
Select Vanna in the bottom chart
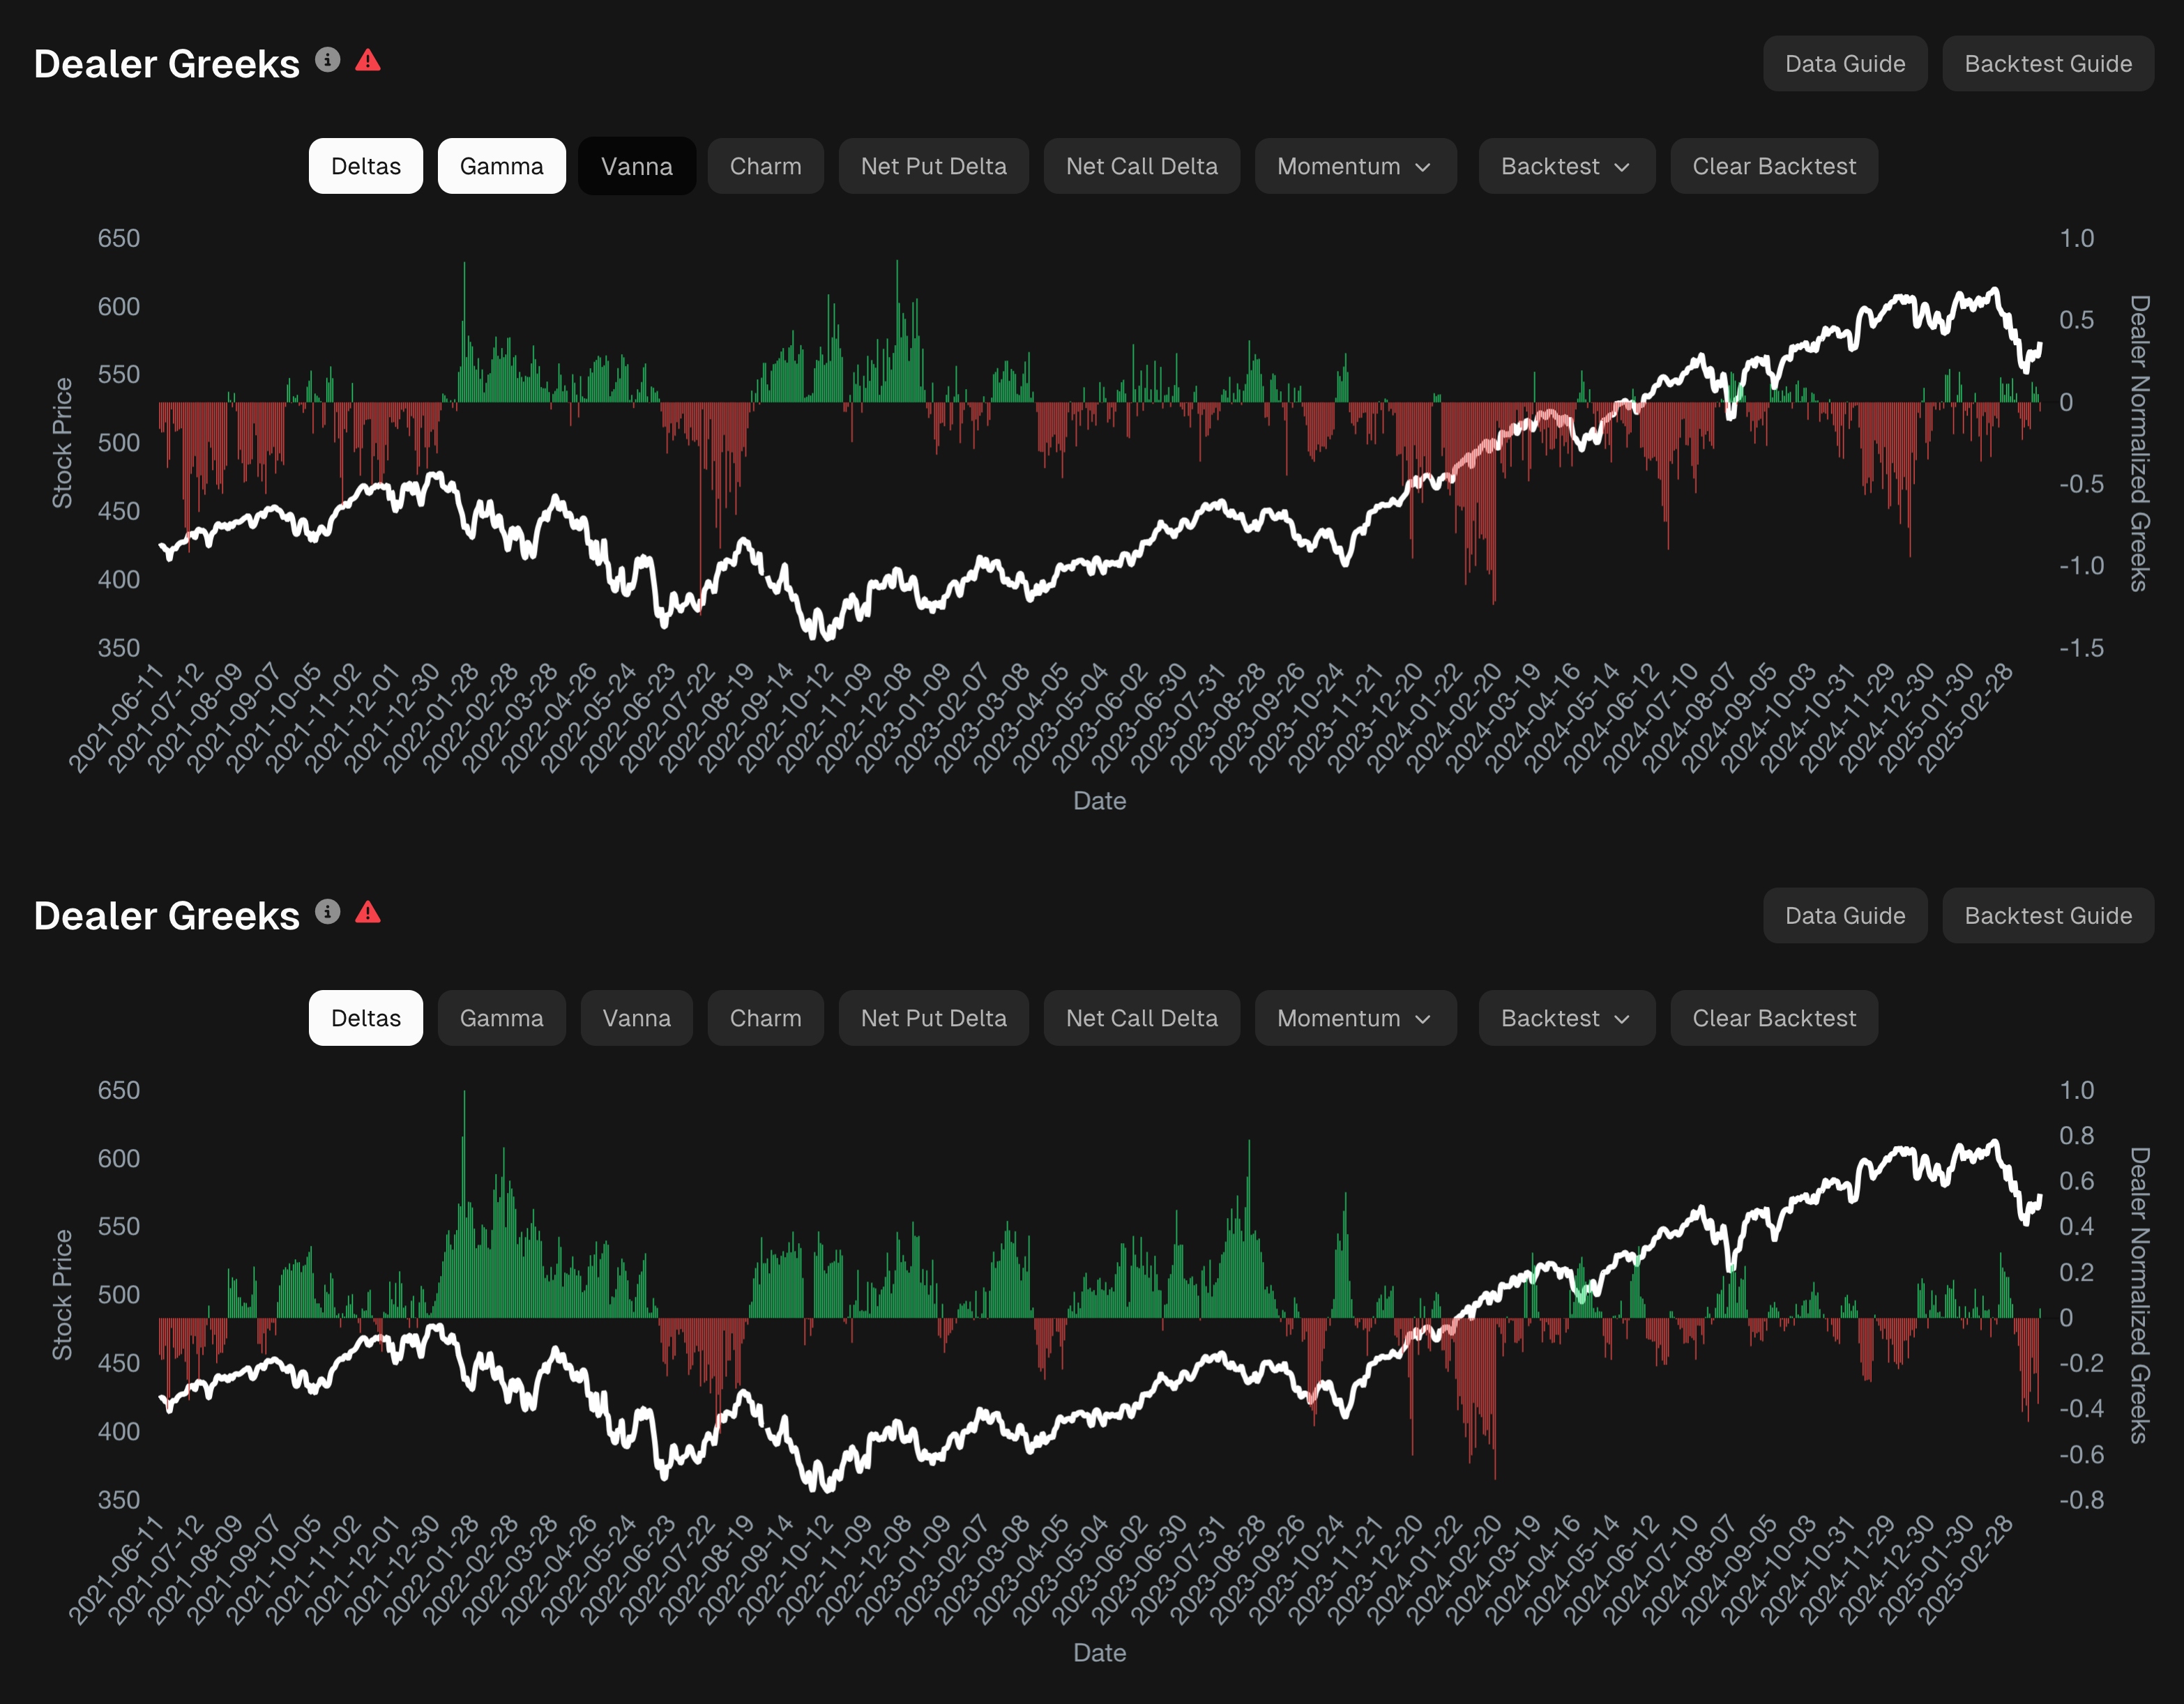[636, 1018]
